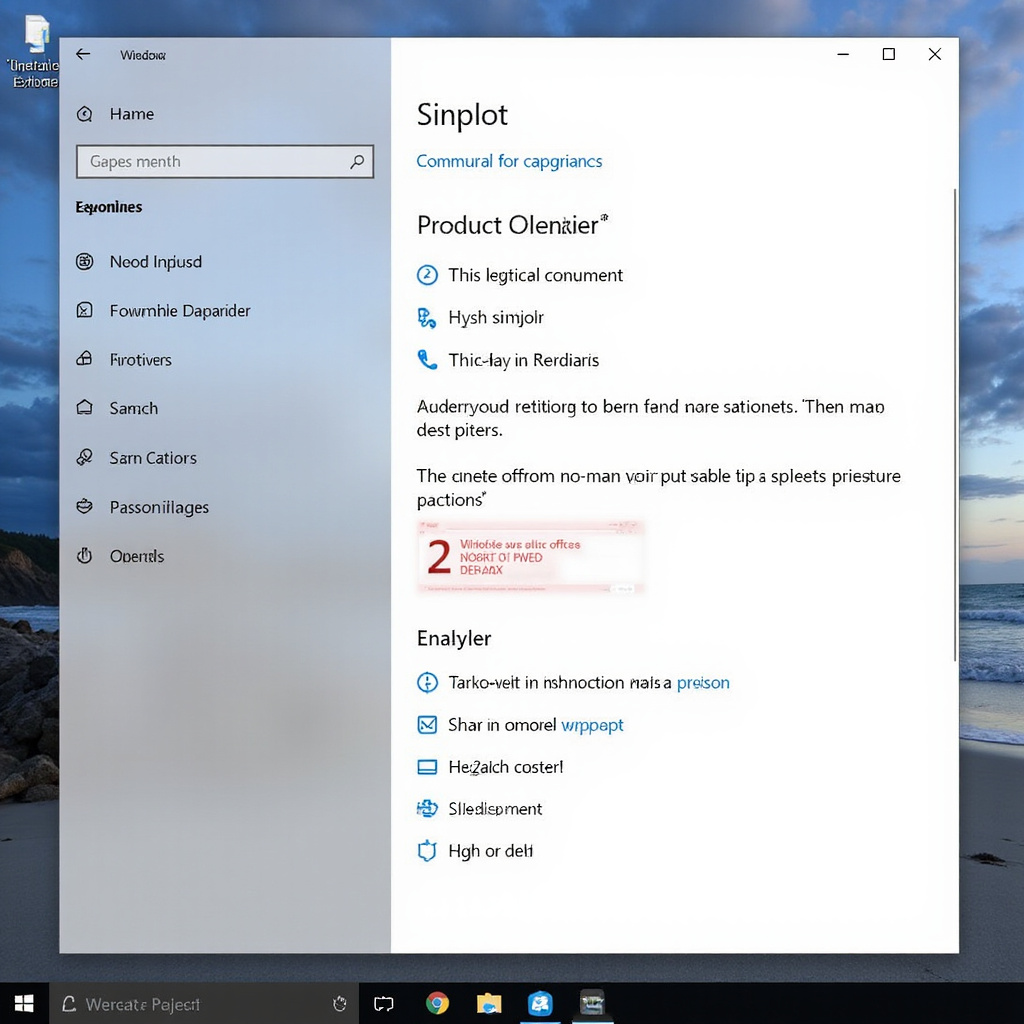Click the phone icon beside Thic-lay in Rerdiaris

(427, 360)
